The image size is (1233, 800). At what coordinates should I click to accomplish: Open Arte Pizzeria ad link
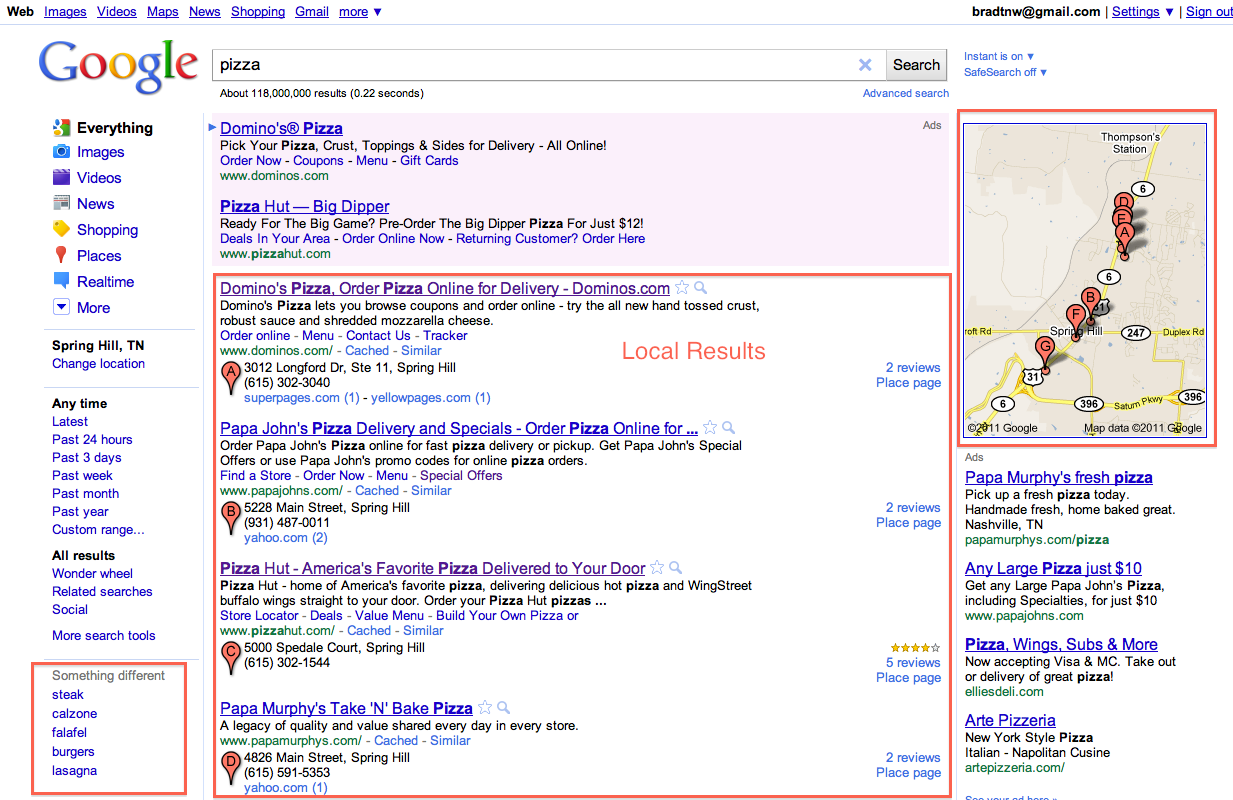coord(1010,720)
